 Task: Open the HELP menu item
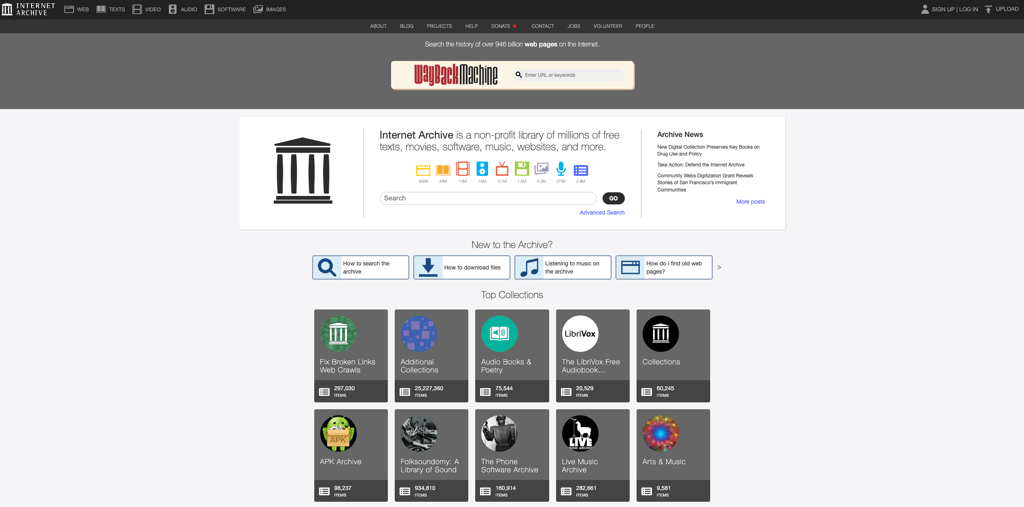(x=472, y=26)
